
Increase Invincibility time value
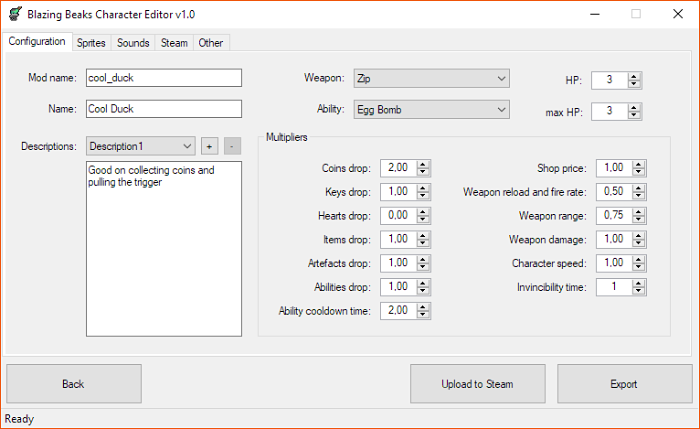[x=639, y=283]
